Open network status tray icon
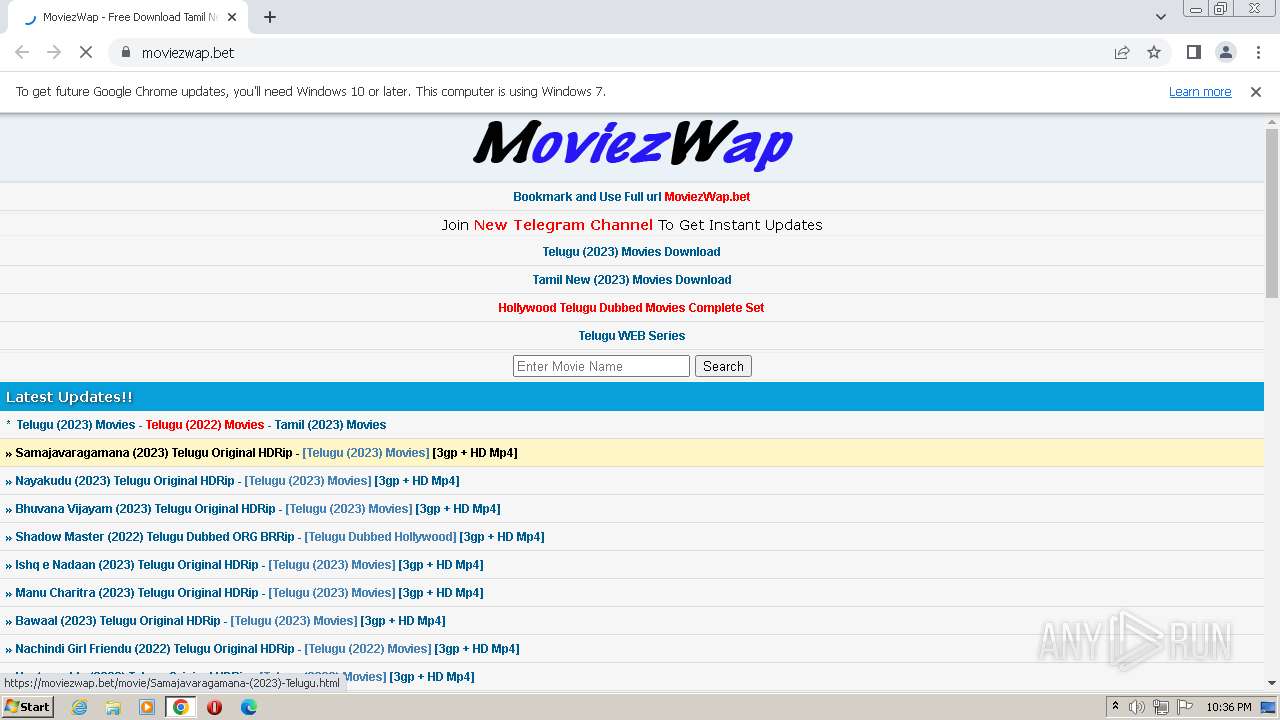This screenshot has height=720, width=1280. click(1161, 707)
